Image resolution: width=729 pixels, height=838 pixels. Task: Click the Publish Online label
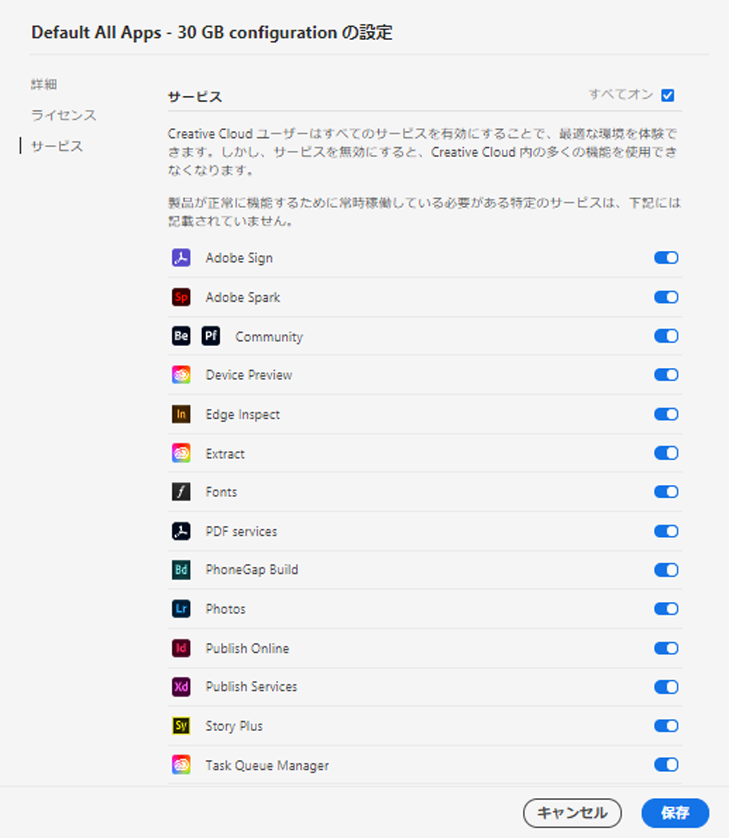click(x=247, y=648)
